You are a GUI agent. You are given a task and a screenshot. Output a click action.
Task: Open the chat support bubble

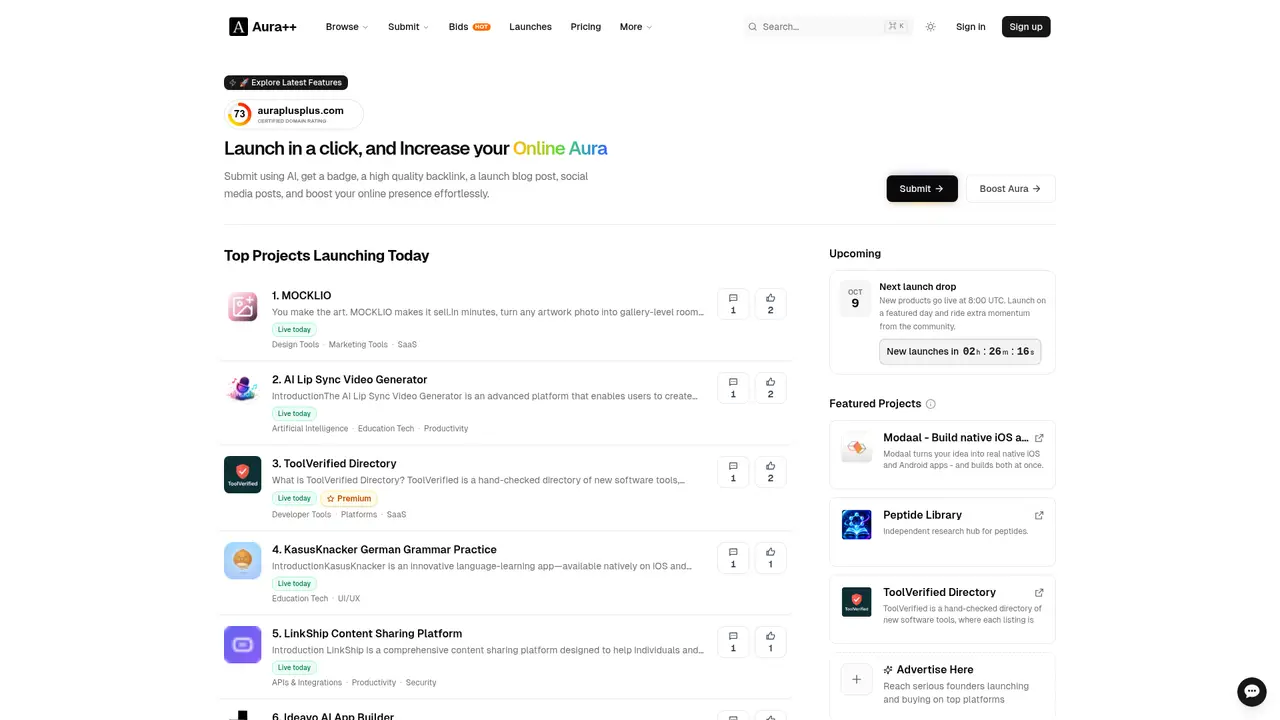point(1252,692)
